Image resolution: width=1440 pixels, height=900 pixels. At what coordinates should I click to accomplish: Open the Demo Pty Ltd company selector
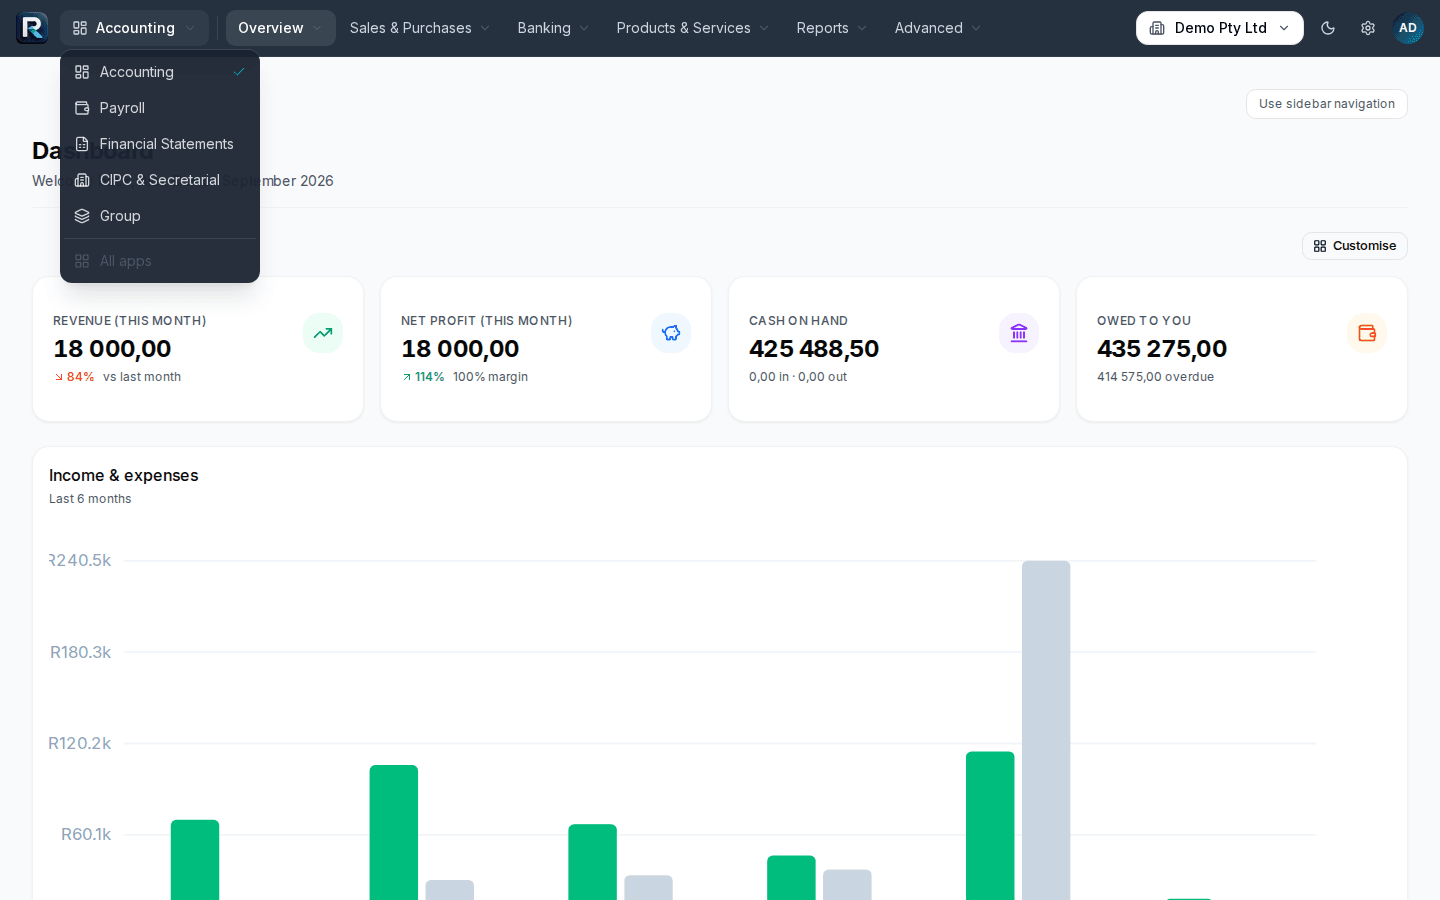1220,28
